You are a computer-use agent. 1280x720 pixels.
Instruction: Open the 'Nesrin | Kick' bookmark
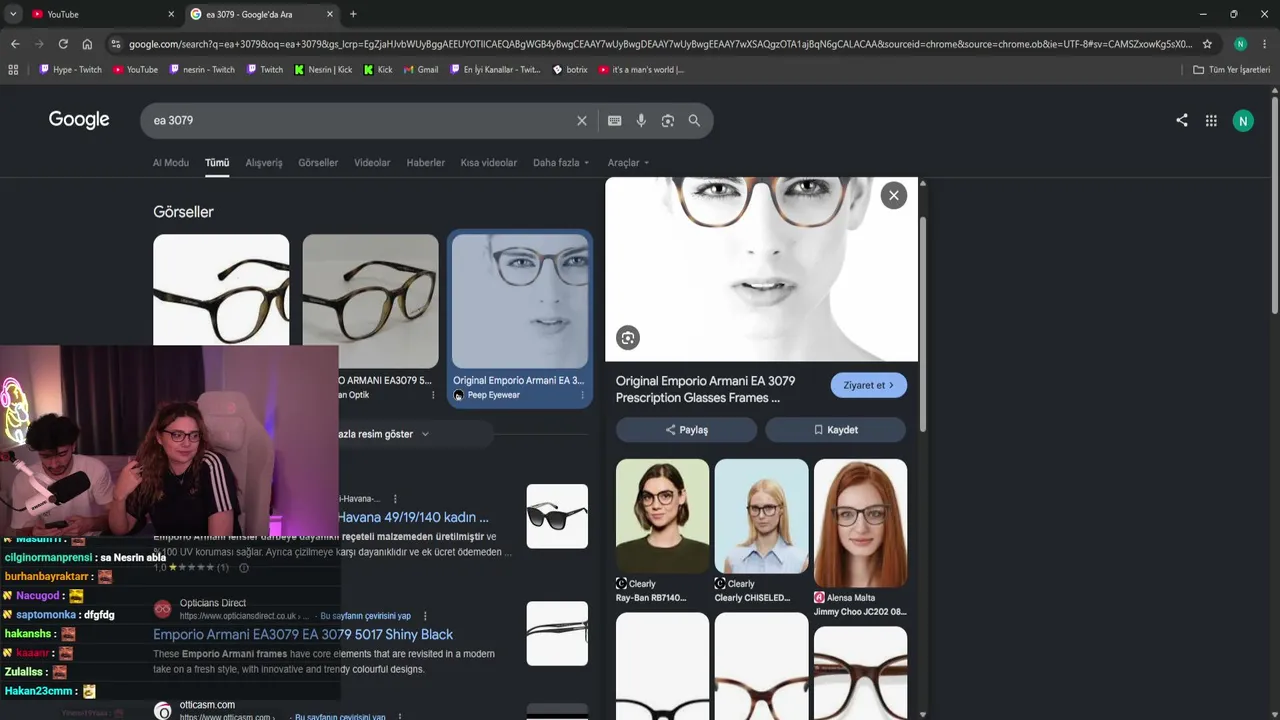coord(323,70)
